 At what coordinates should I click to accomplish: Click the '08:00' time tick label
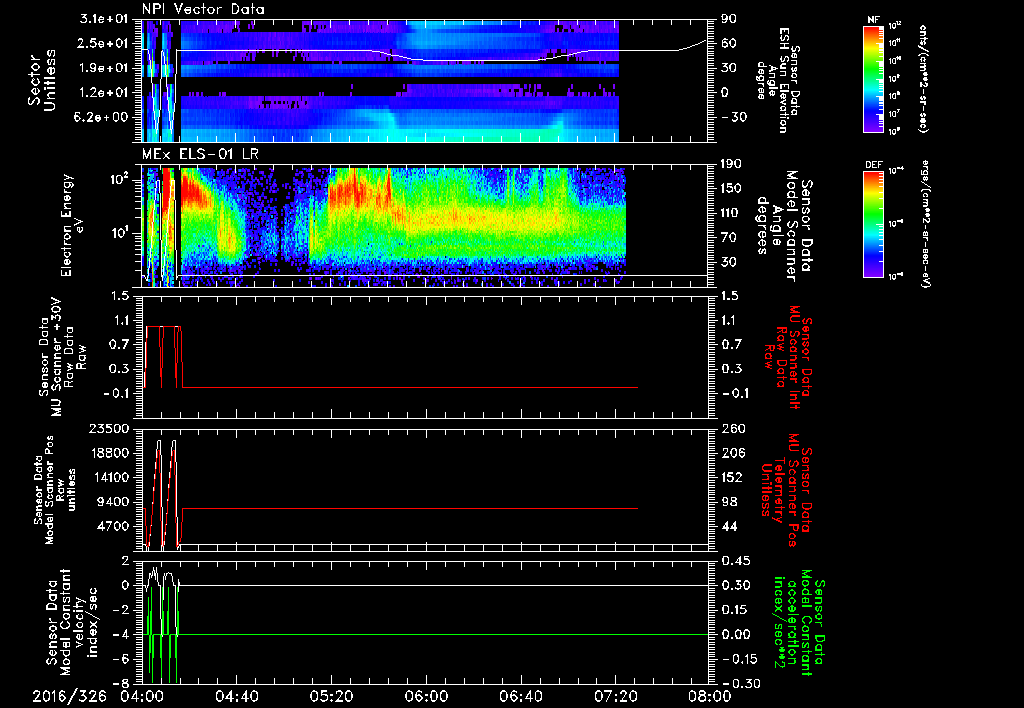(x=709, y=696)
